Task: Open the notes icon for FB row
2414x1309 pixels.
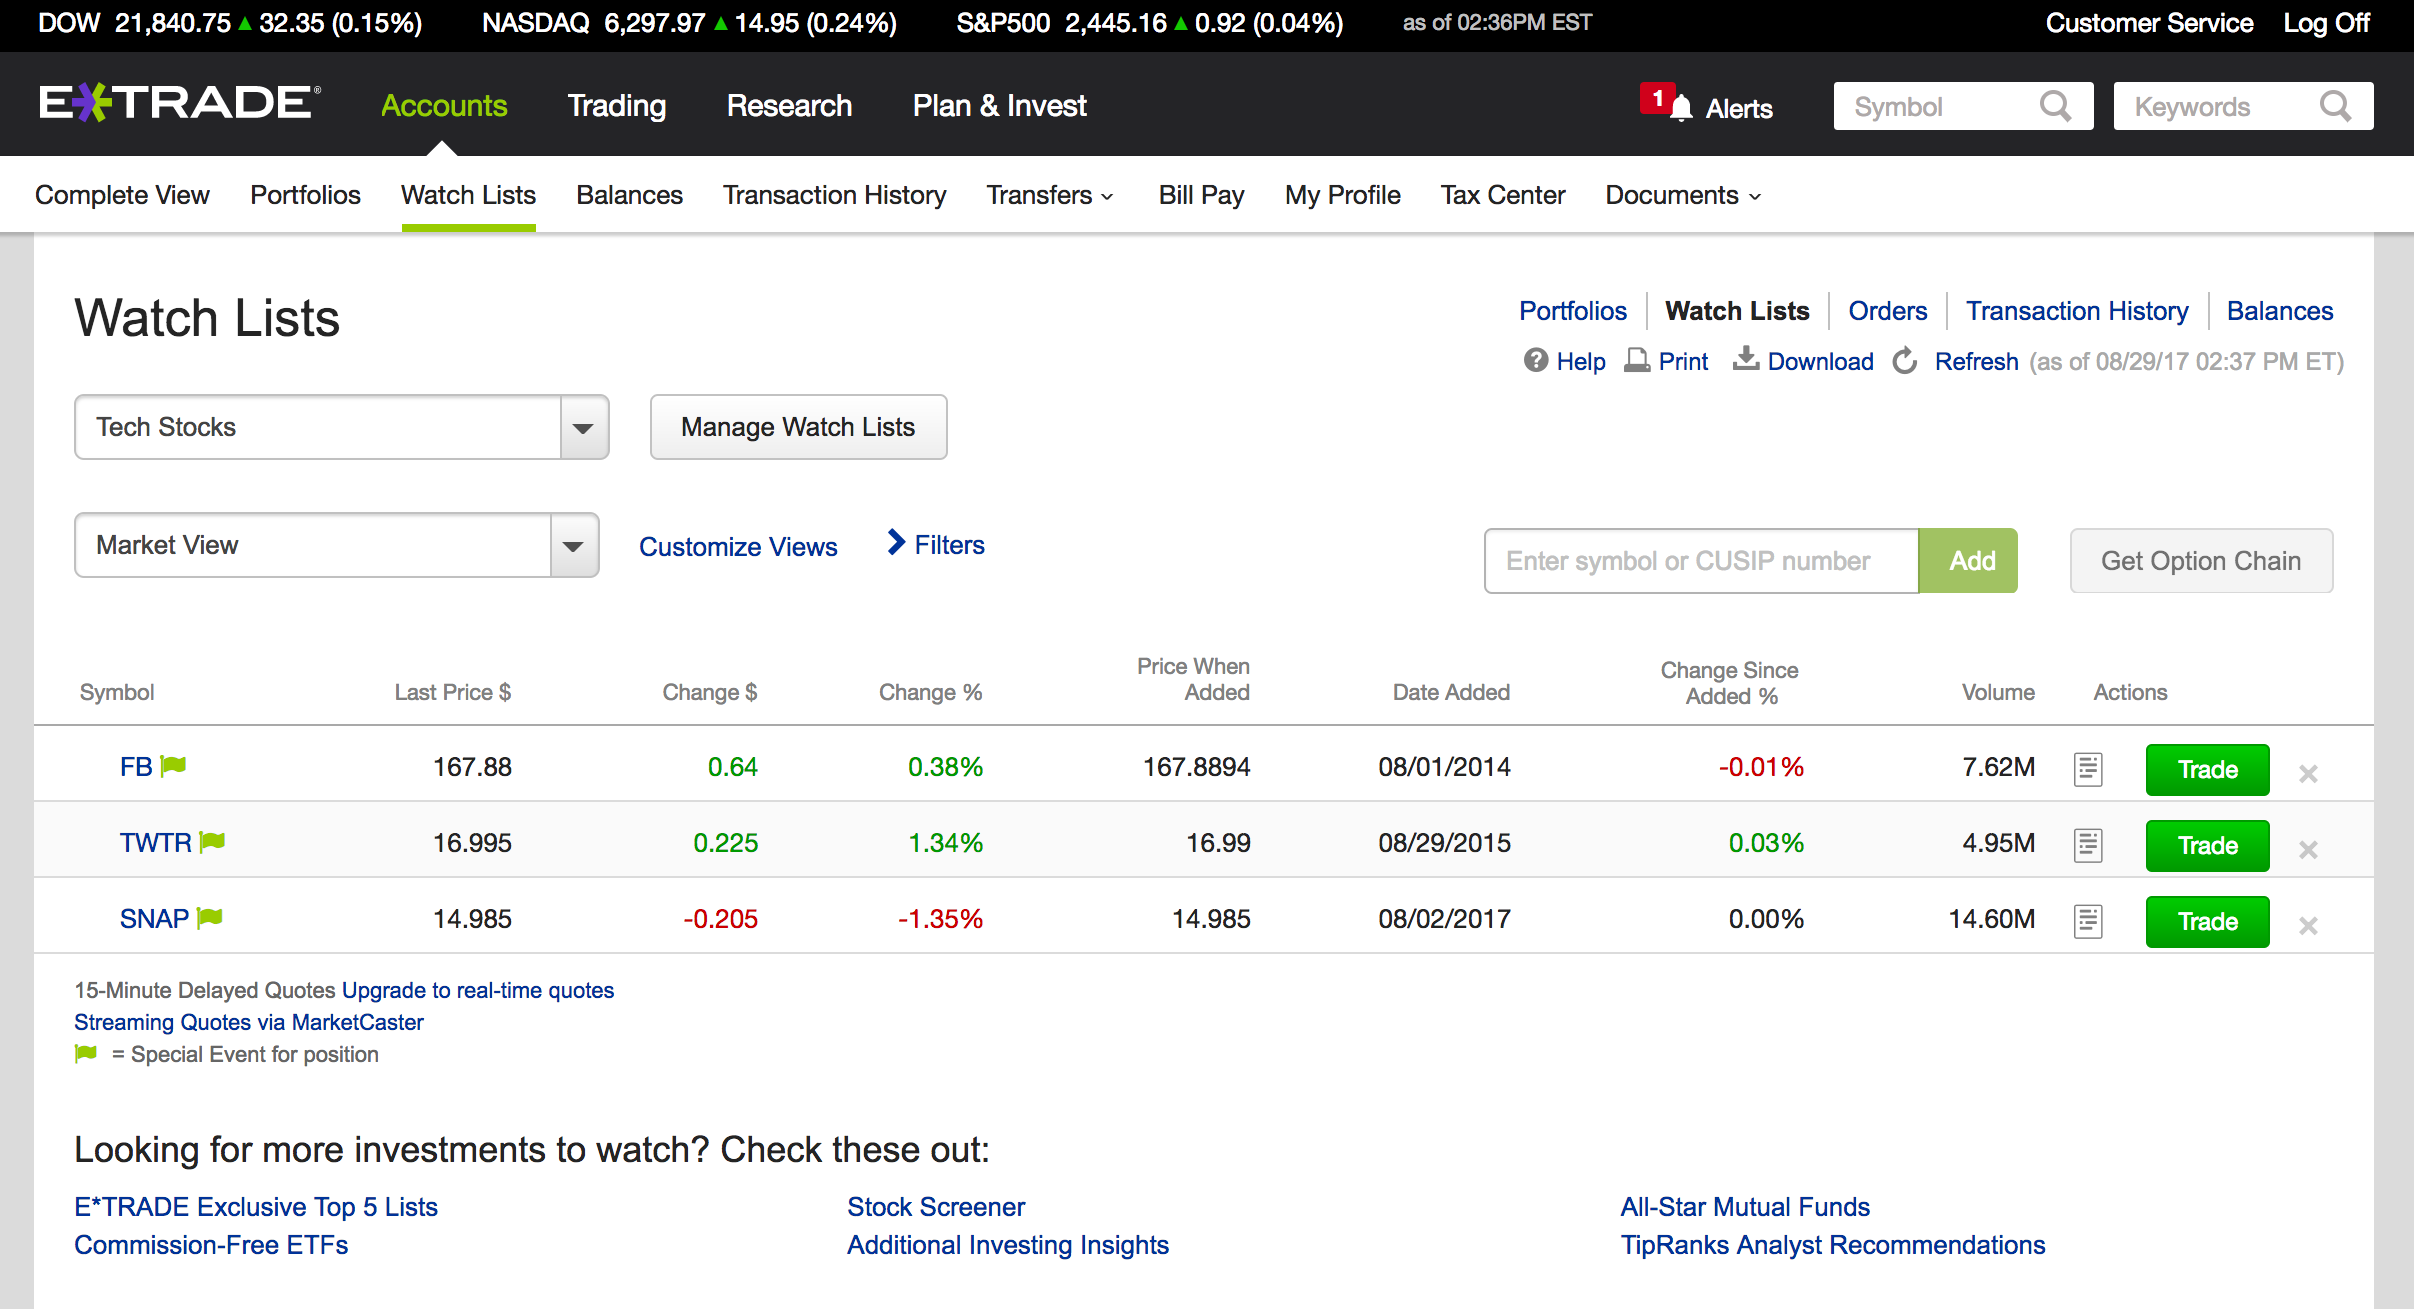Action: tap(2087, 769)
